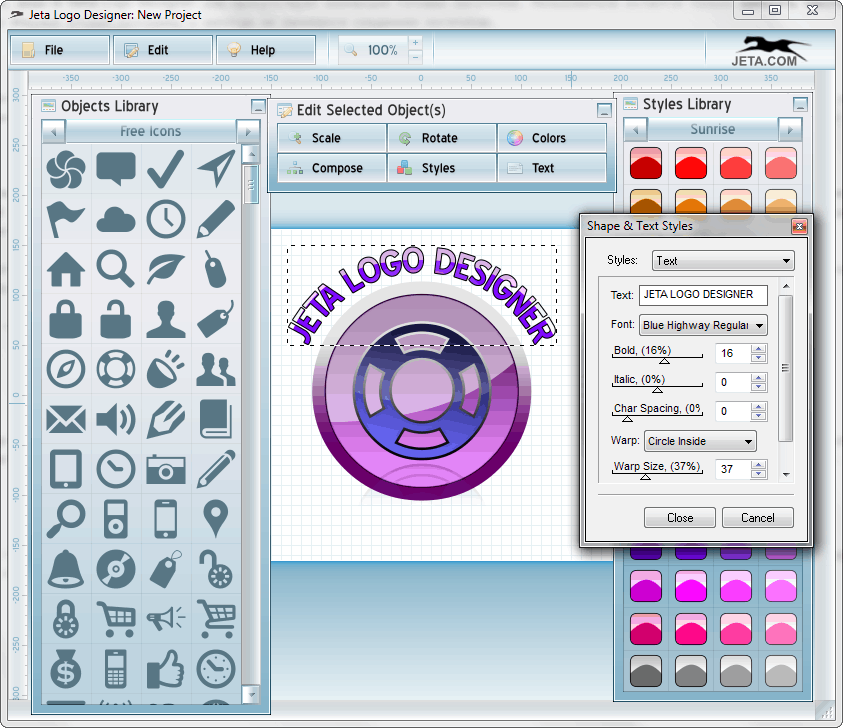Image resolution: width=843 pixels, height=728 pixels.
Task: Choose the checkmark icon
Action: coord(166,169)
